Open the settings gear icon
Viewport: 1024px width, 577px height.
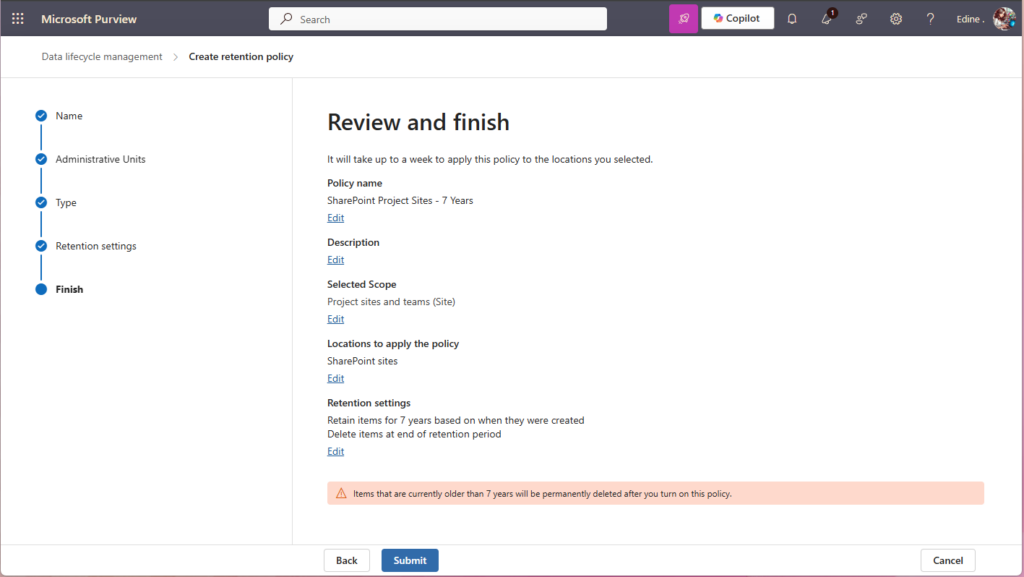[x=896, y=19]
